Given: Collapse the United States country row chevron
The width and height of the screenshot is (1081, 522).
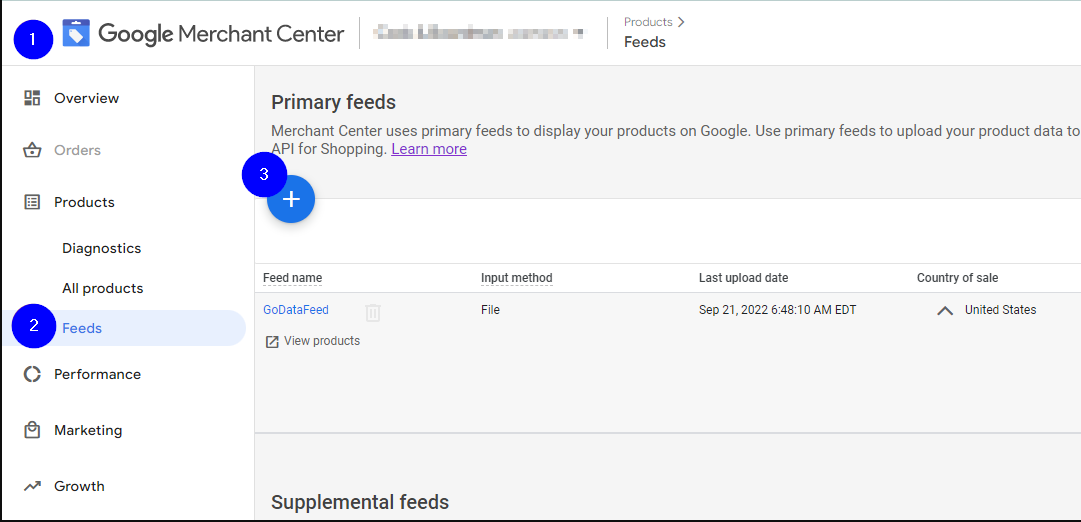Looking at the screenshot, I should coord(944,310).
